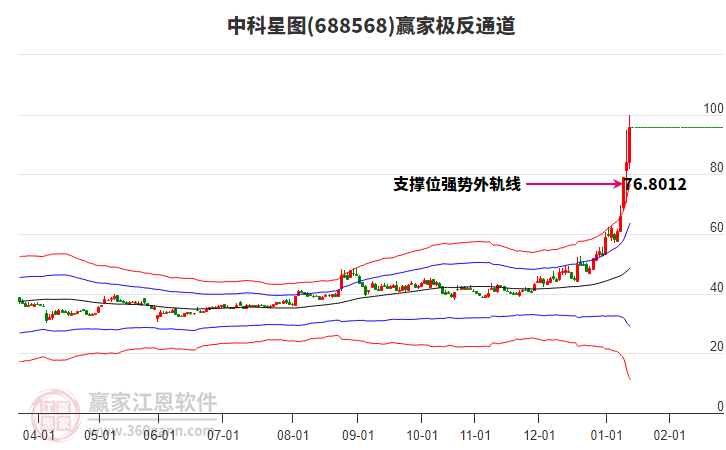This screenshot has width=726, height=450.
Task: Click the x-axis date 12-01
Action: point(539,435)
